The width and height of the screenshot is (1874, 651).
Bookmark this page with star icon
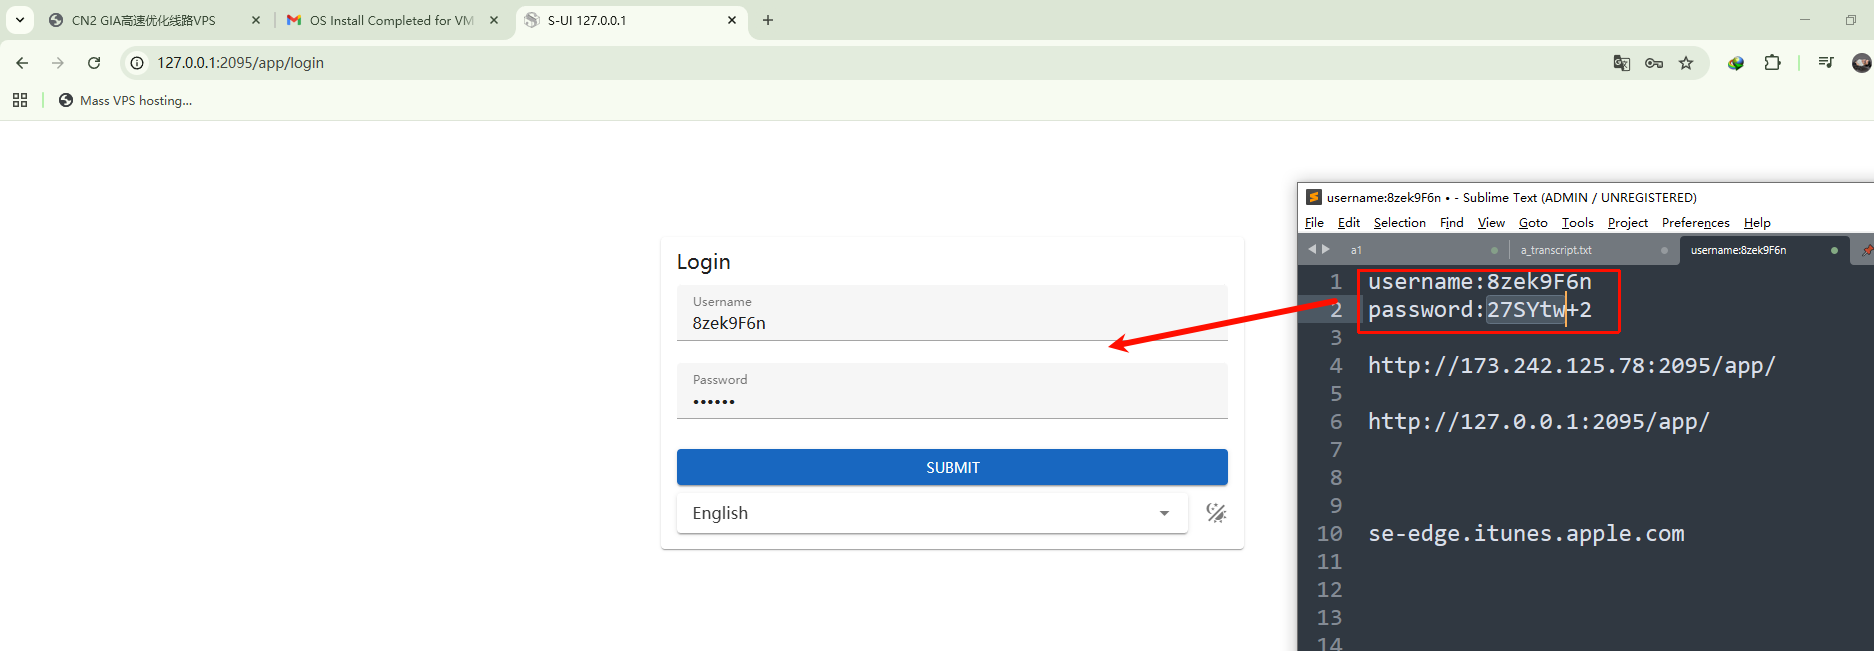point(1686,63)
